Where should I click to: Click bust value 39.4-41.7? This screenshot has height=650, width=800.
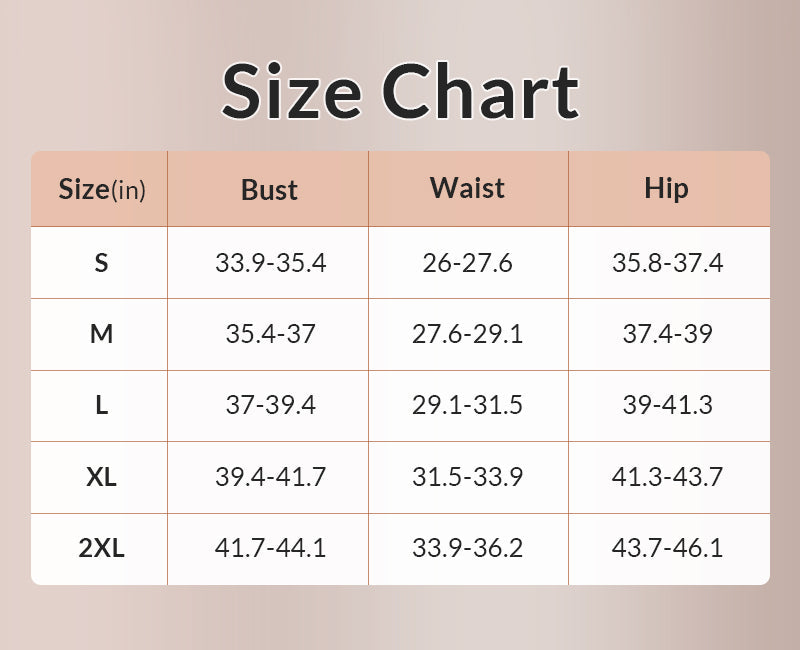pyautogui.click(x=270, y=477)
